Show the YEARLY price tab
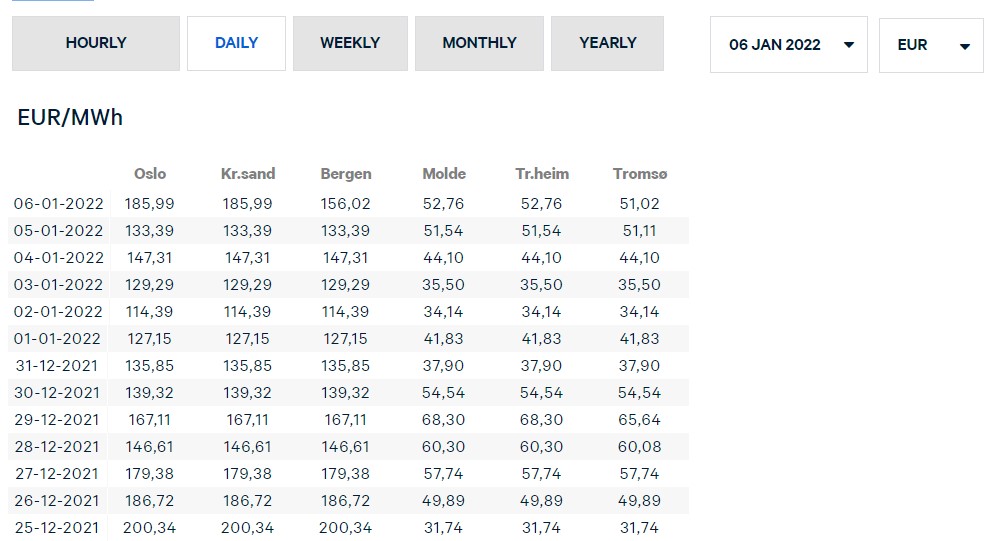 [607, 43]
